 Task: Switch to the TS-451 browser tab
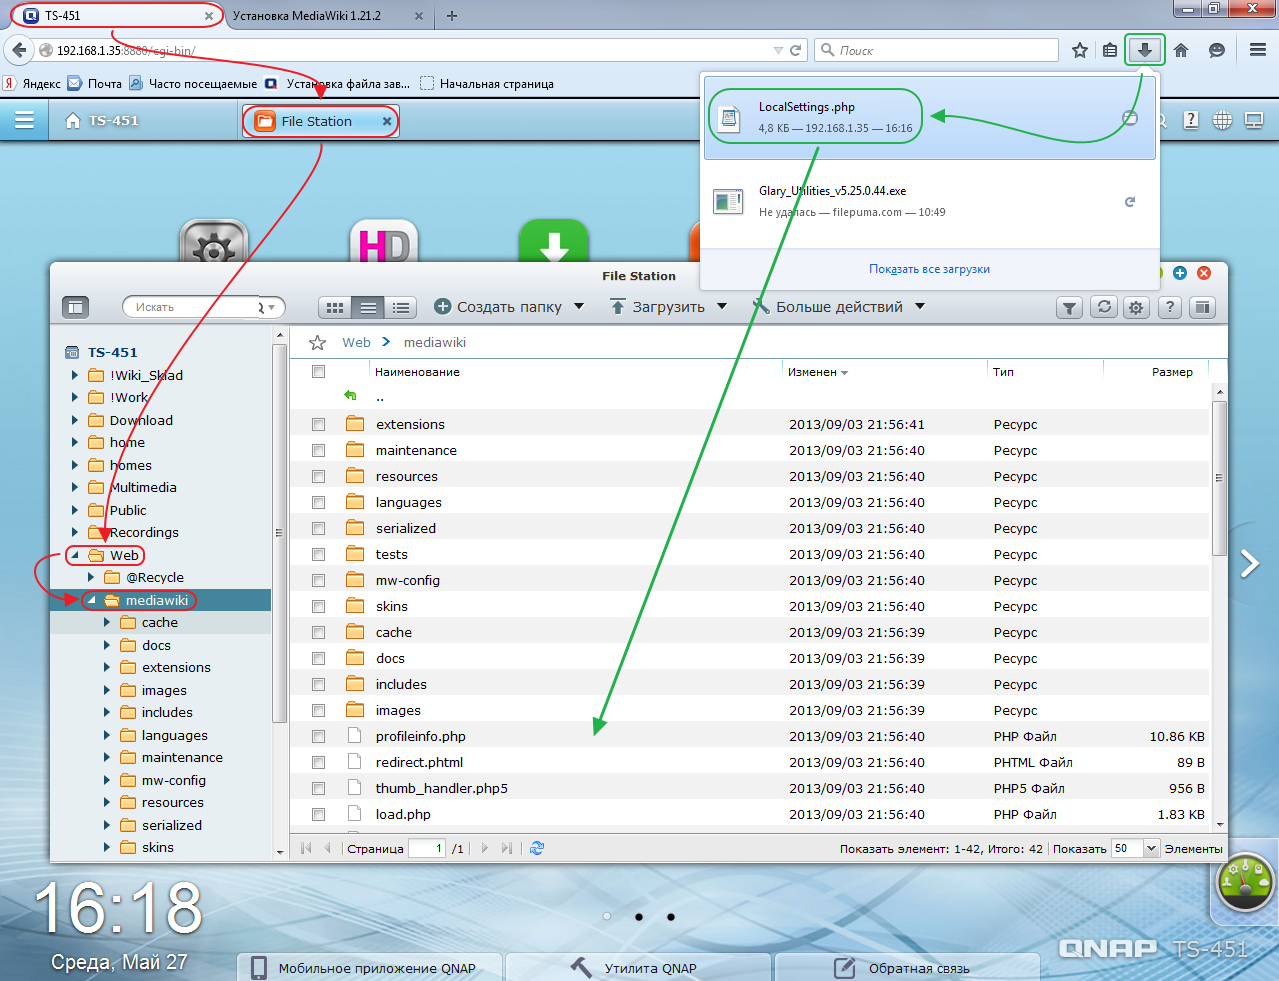tap(119, 16)
